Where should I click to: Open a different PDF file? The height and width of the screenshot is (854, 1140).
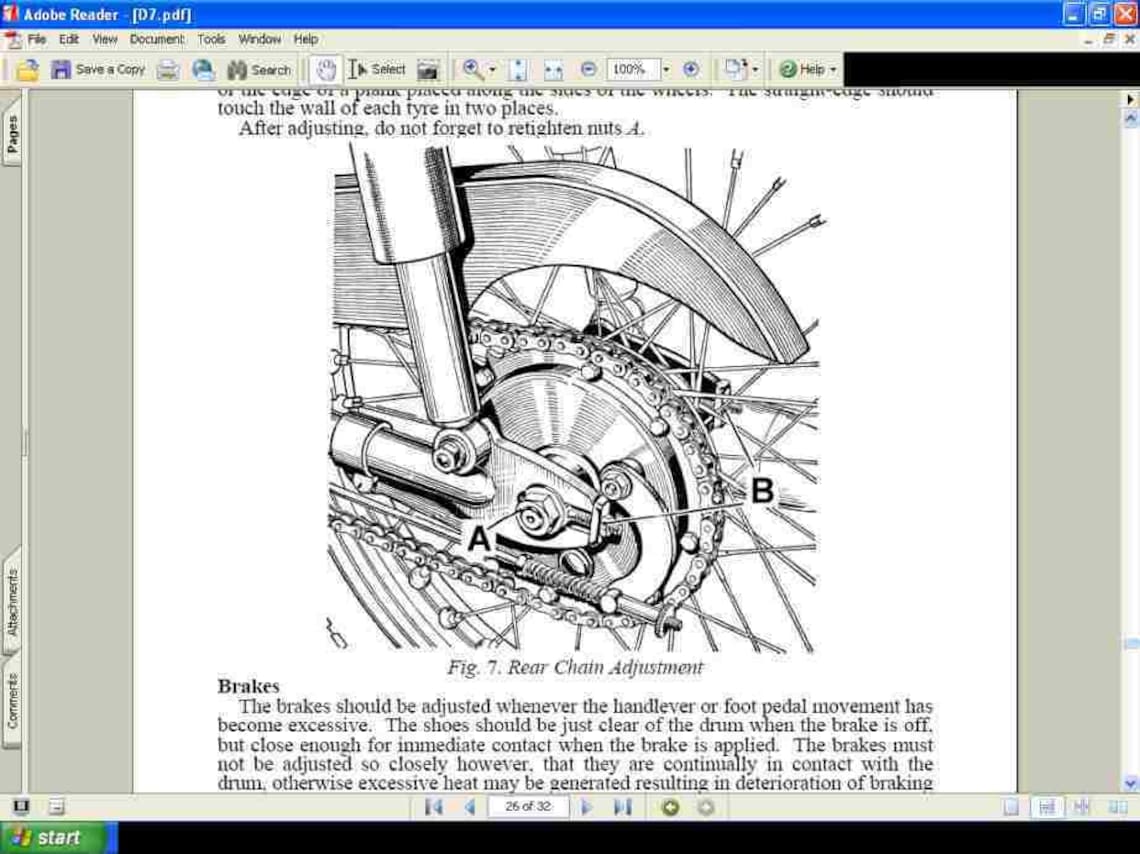[x=27, y=69]
